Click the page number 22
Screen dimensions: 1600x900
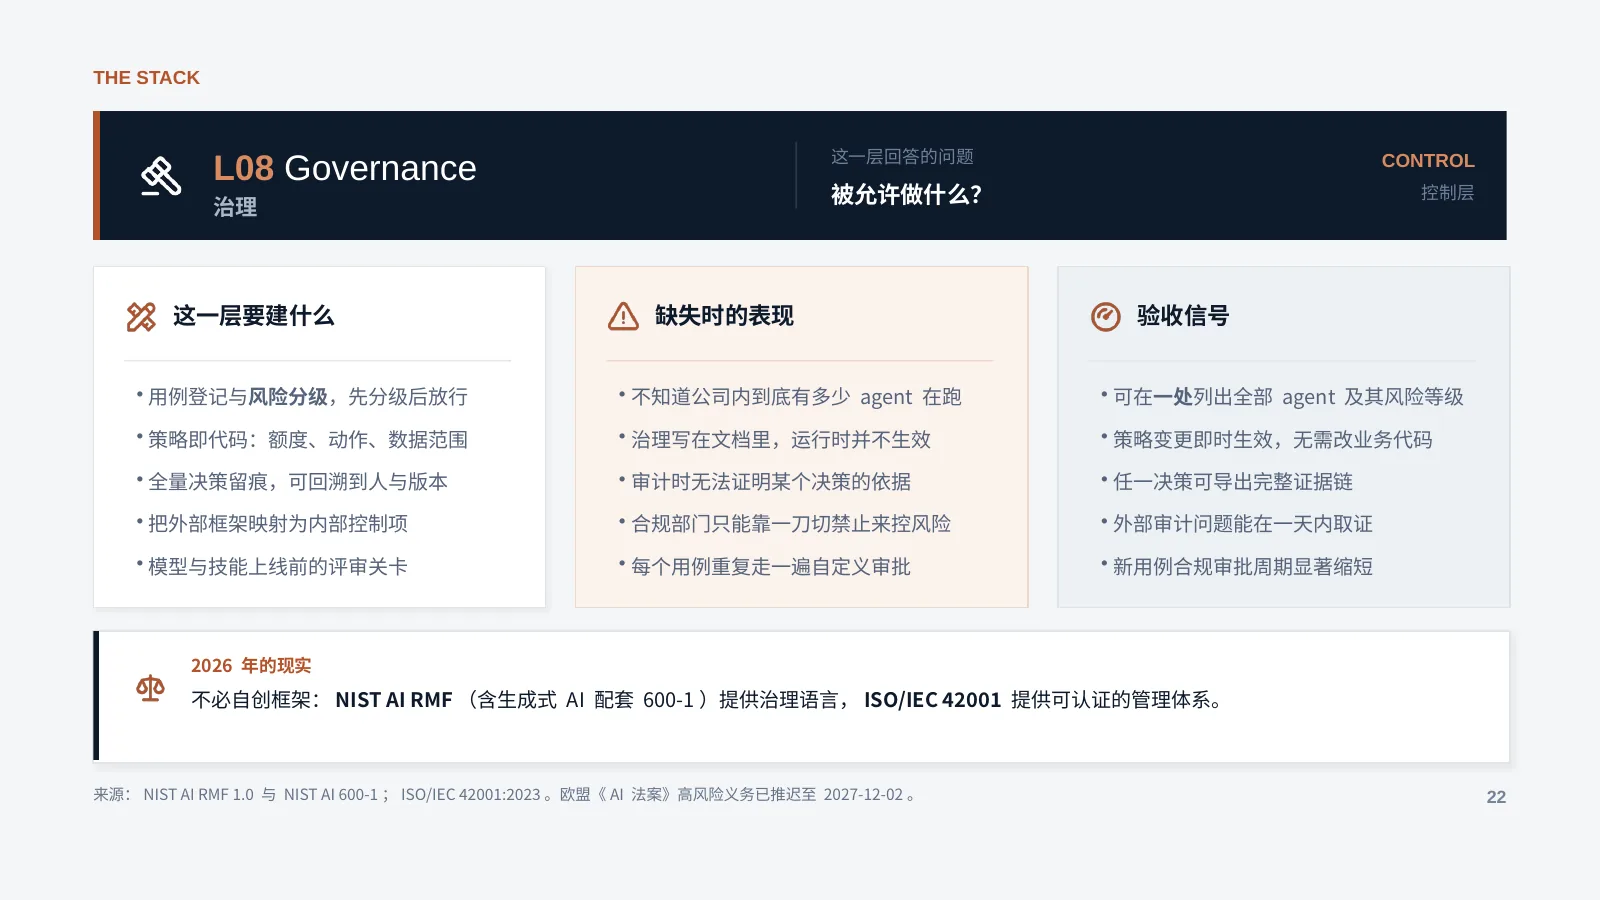(x=1496, y=797)
